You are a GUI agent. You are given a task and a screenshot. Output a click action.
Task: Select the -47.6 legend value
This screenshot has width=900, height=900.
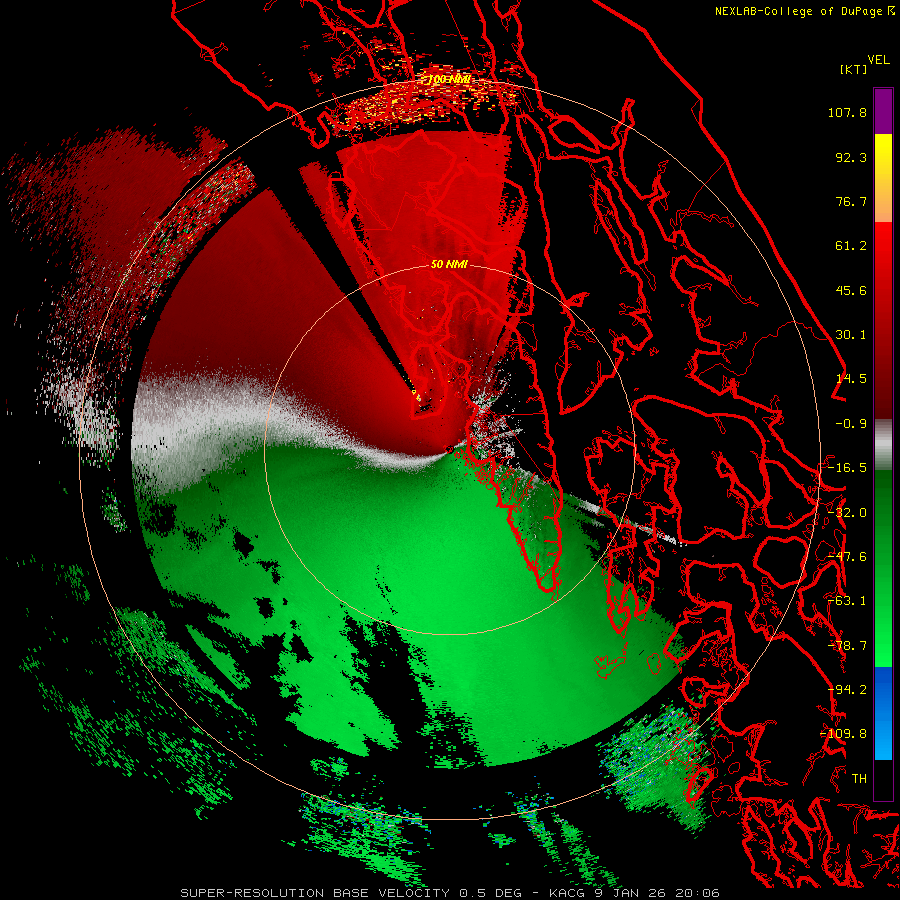pos(847,557)
